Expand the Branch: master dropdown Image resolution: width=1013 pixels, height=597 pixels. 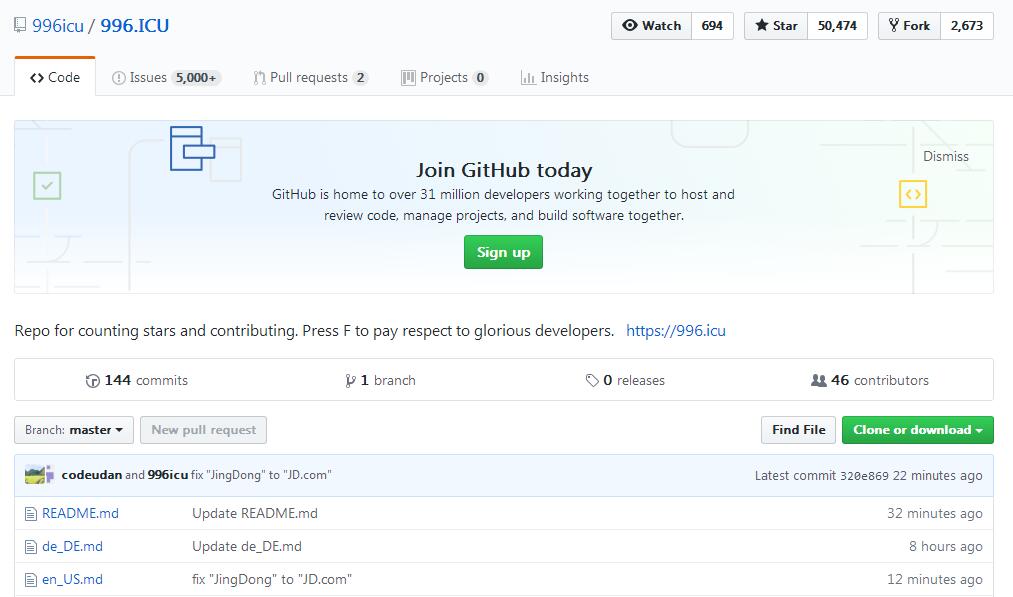tap(74, 430)
